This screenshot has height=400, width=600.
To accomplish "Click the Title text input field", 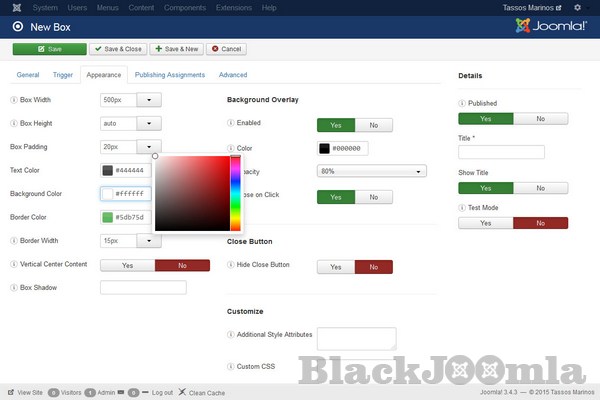I will click(x=501, y=152).
